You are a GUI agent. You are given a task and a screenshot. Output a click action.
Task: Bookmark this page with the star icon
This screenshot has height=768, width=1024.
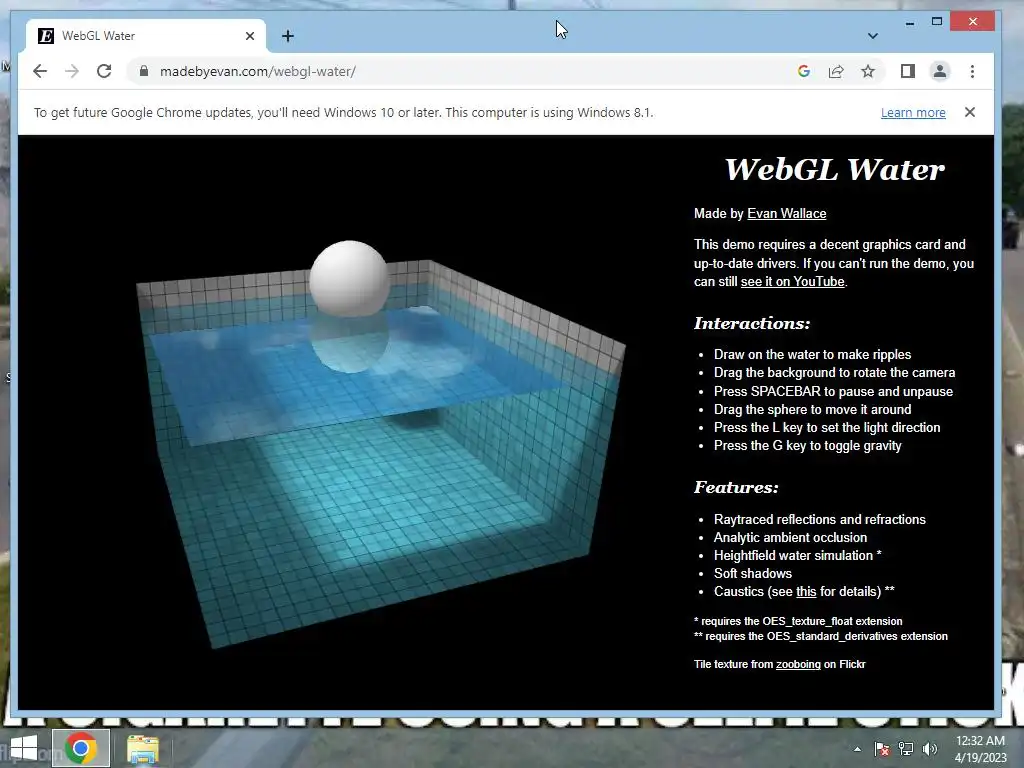868,71
